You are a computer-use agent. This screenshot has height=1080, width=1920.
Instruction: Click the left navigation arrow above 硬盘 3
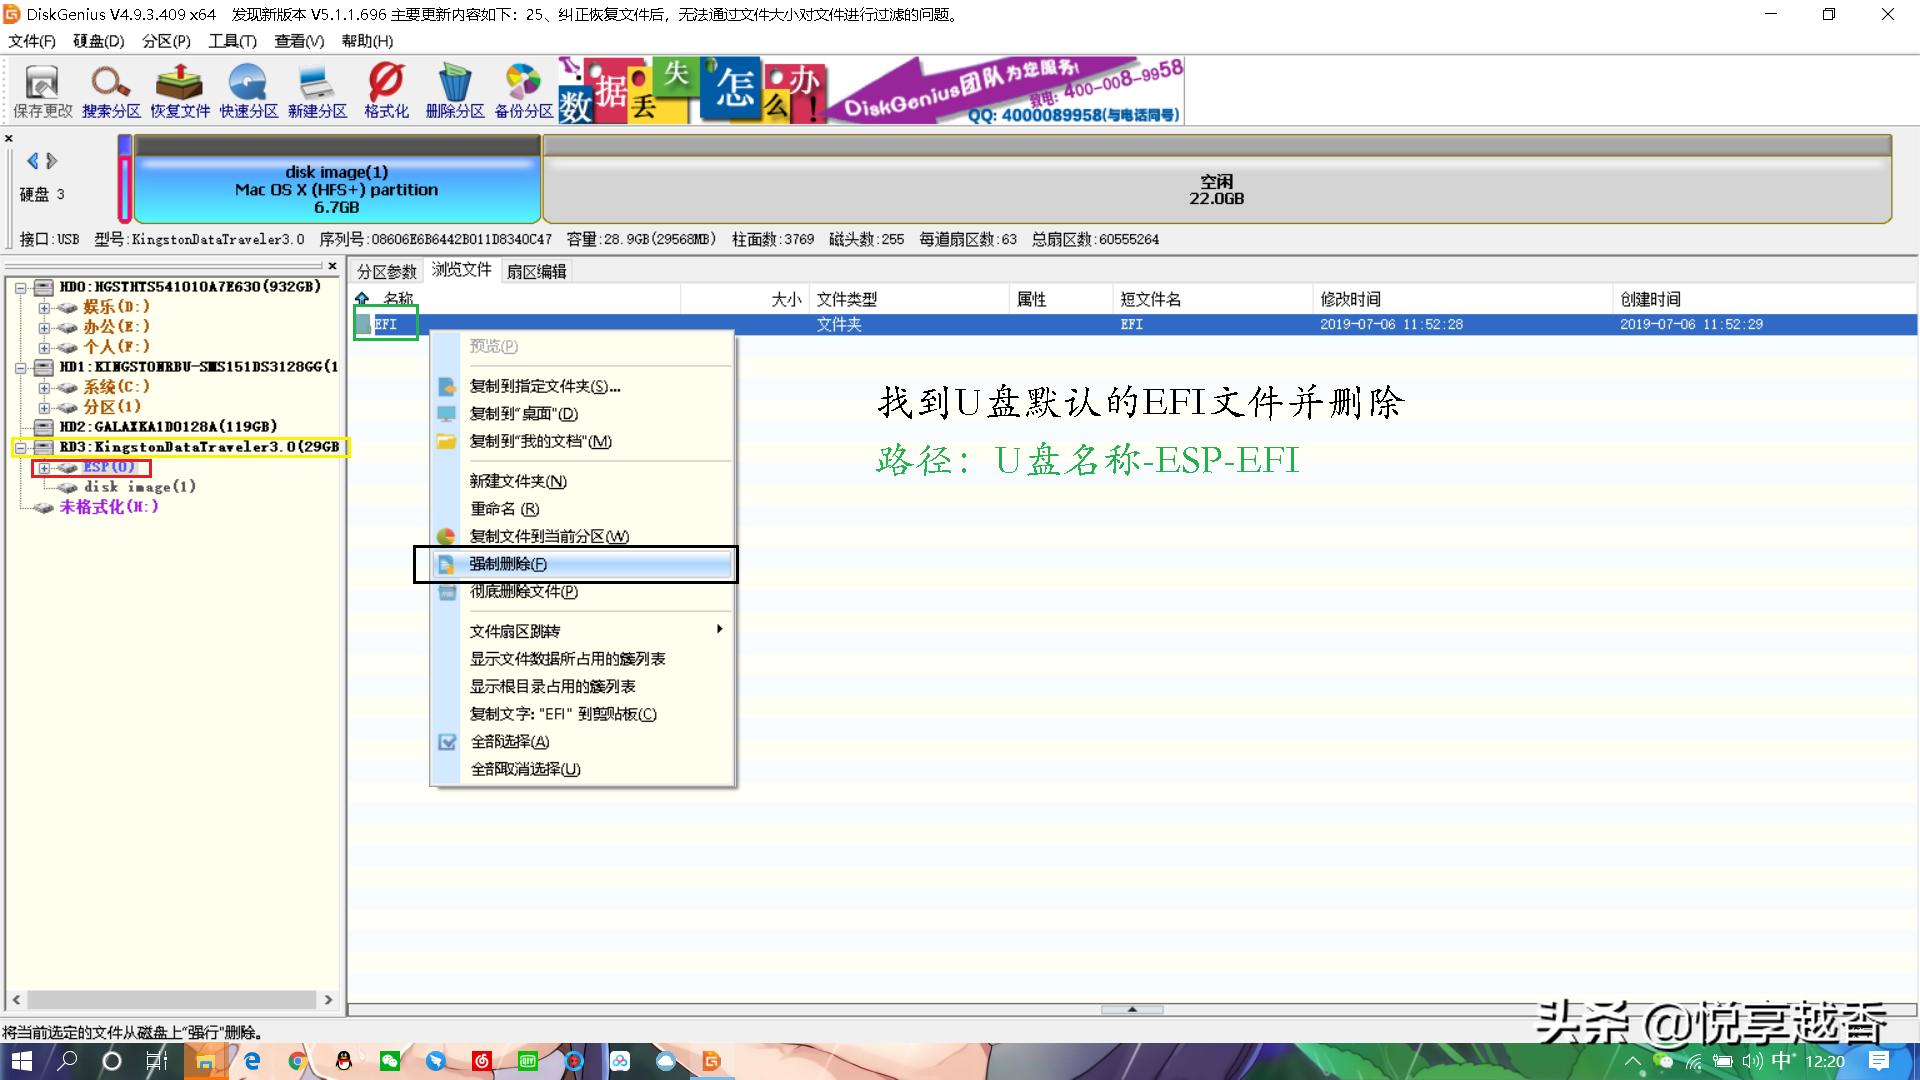[33, 160]
